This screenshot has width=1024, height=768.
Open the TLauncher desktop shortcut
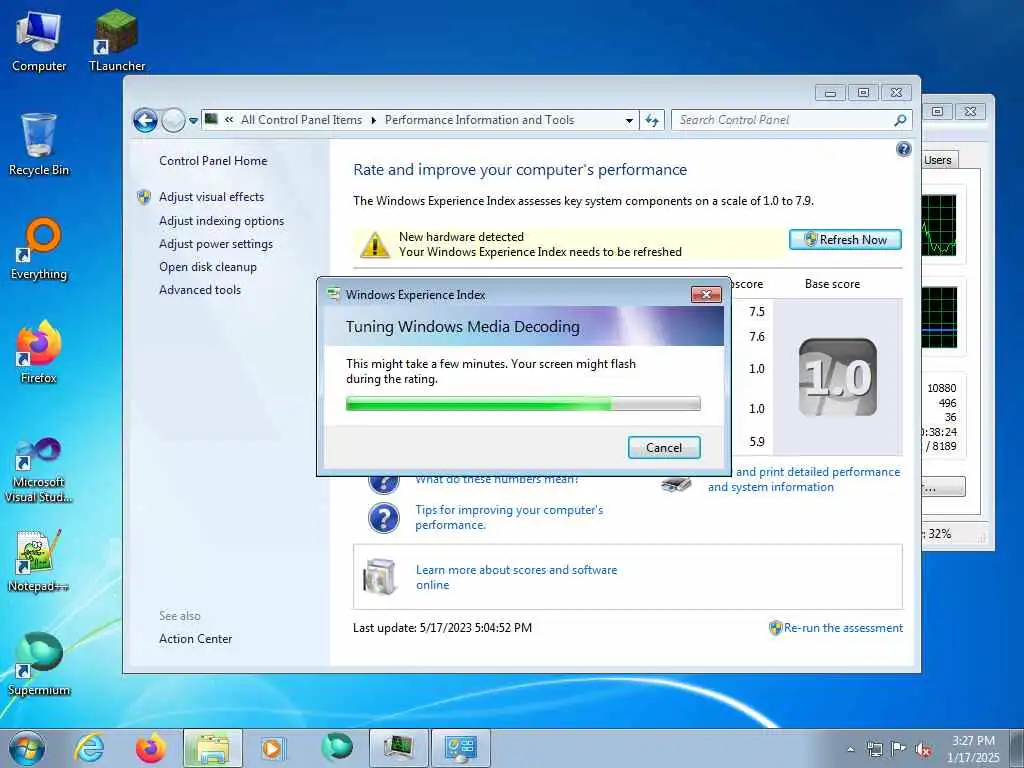[116, 40]
